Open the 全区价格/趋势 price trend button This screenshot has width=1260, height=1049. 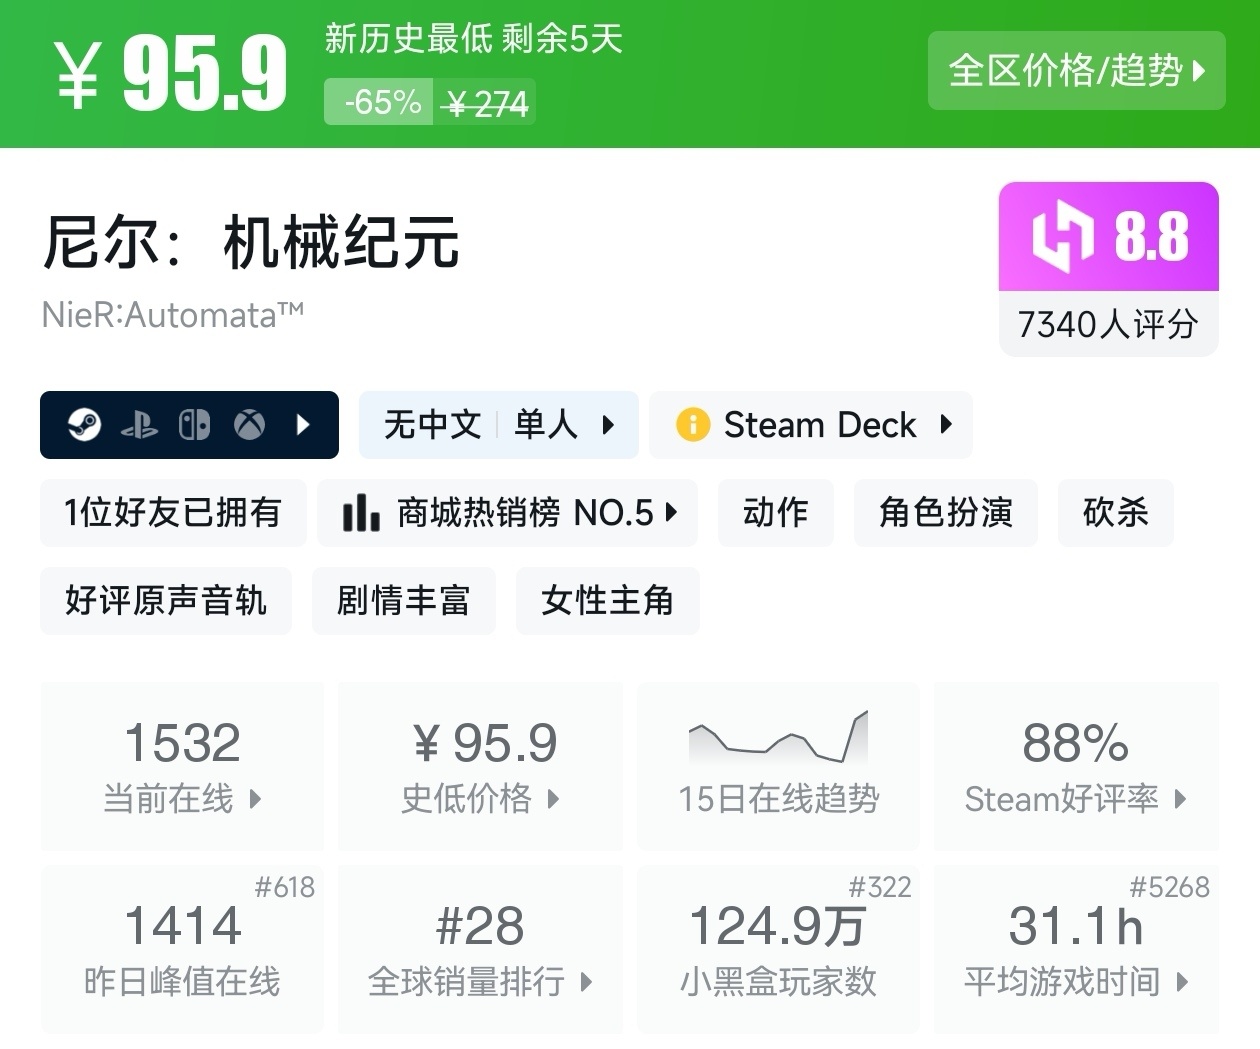pyautogui.click(x=1076, y=70)
